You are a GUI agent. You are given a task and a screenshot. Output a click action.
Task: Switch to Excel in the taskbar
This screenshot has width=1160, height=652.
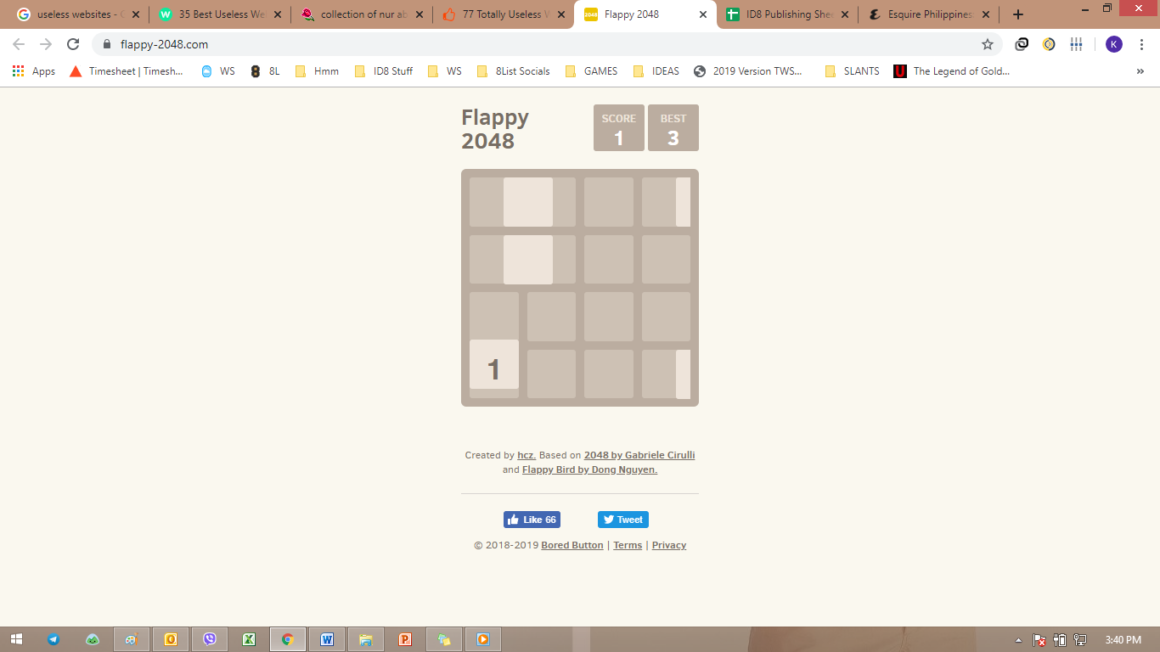pos(249,639)
